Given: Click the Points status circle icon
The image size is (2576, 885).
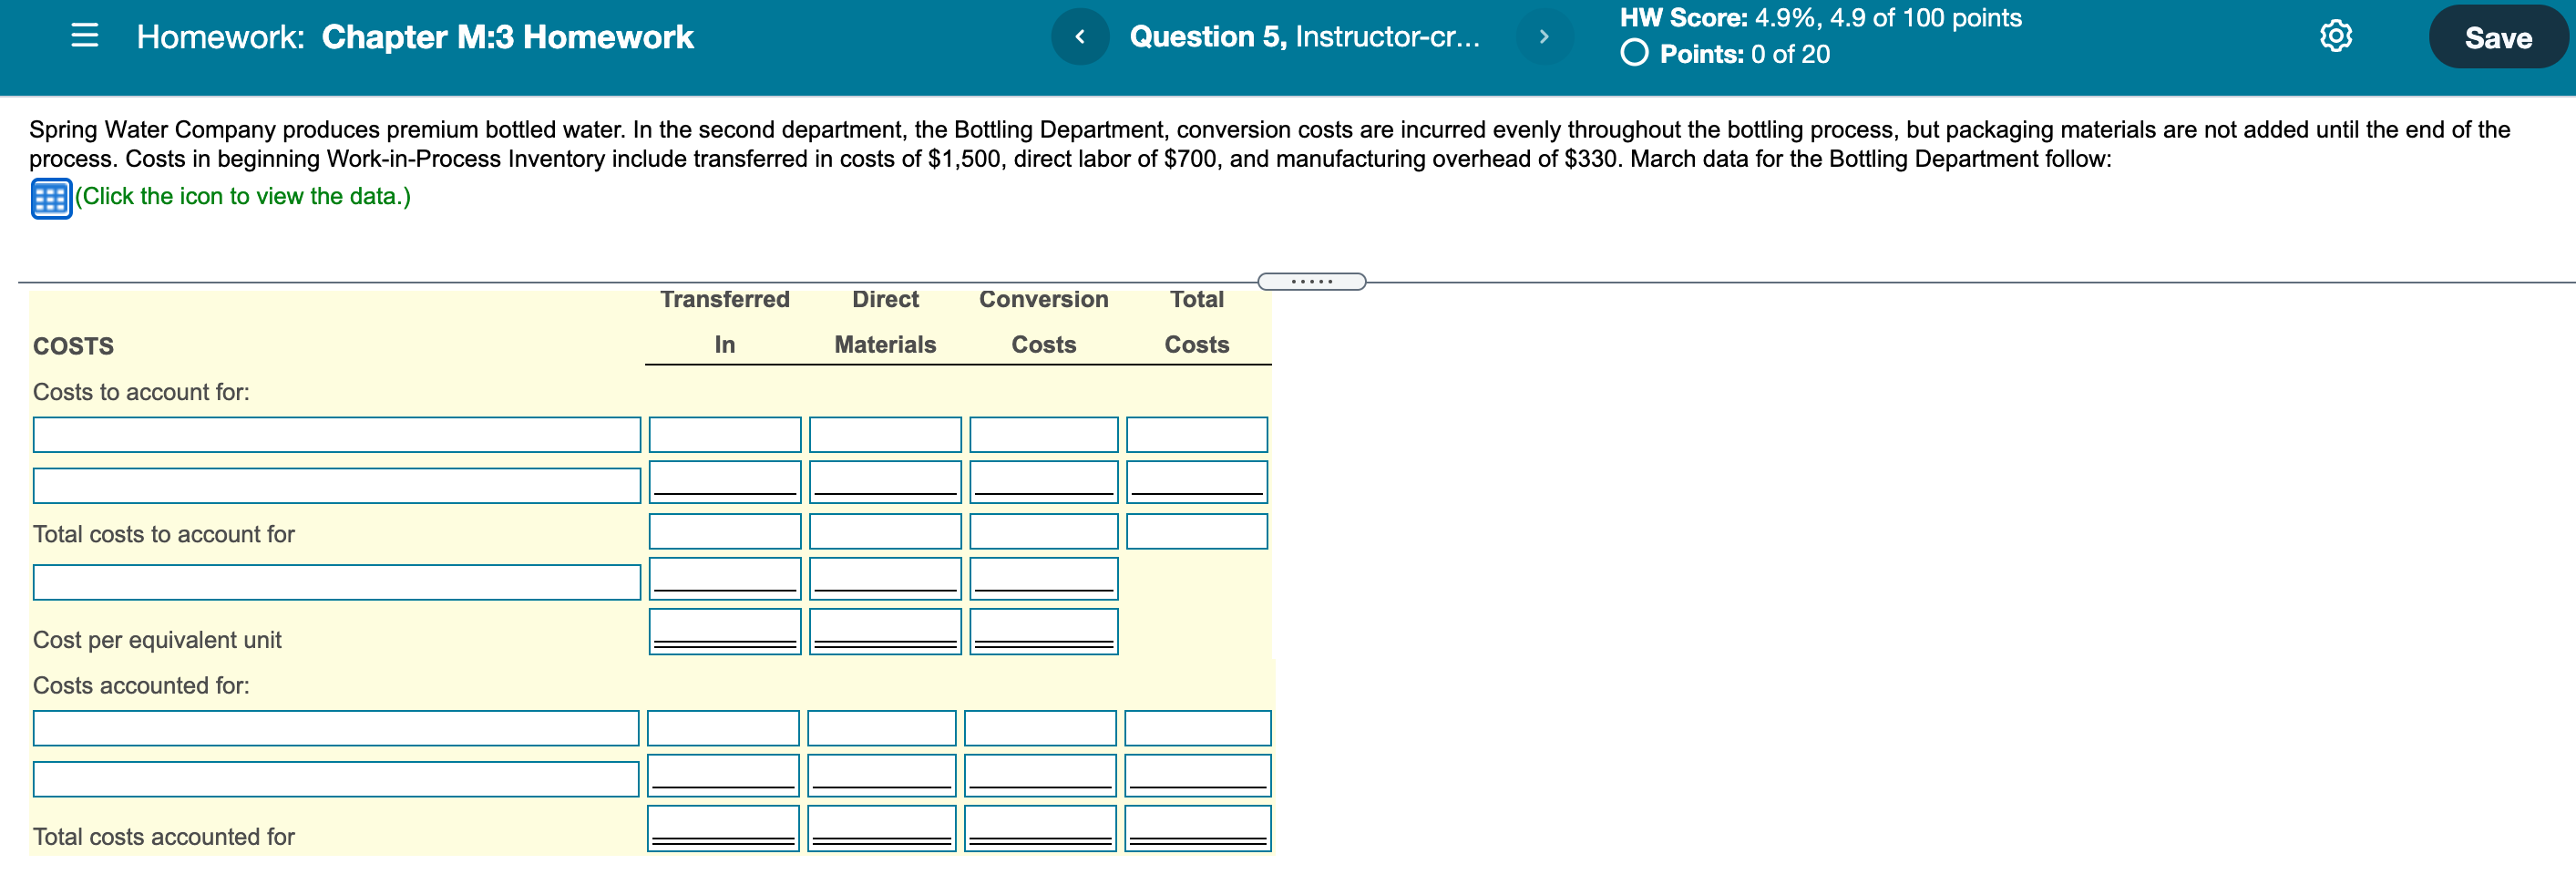Looking at the screenshot, I should [x=1634, y=53].
